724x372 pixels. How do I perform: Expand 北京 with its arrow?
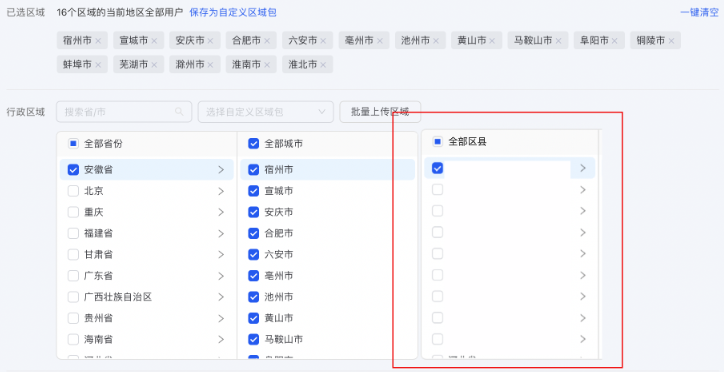(221, 191)
